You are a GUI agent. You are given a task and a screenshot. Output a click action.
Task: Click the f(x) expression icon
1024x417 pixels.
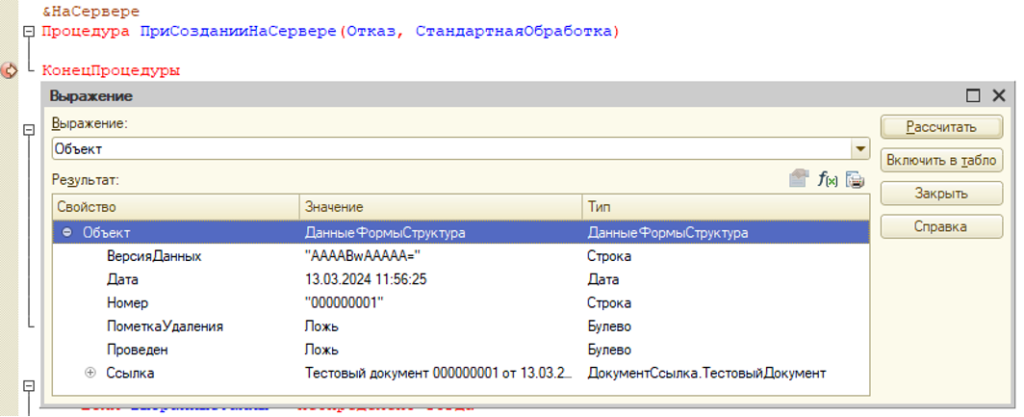pos(827,179)
